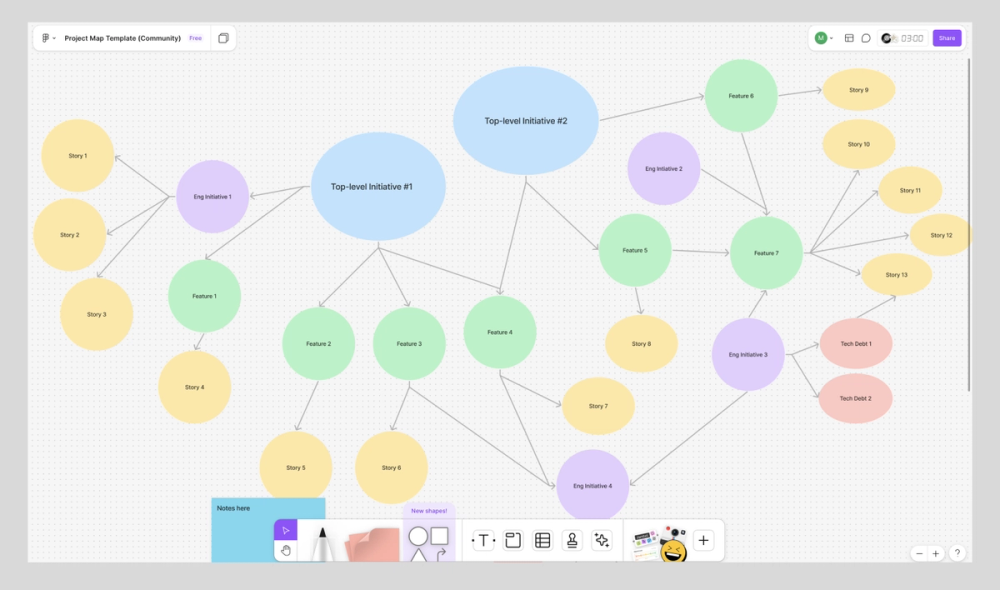Select the Section tool
The image size is (1000, 590).
[513, 540]
